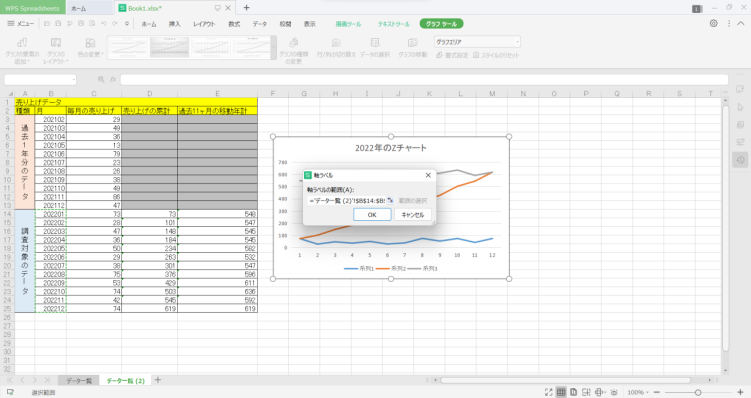This screenshot has height=398, width=751.
Task: Click グラフの移動 icon
Action: pos(412,47)
